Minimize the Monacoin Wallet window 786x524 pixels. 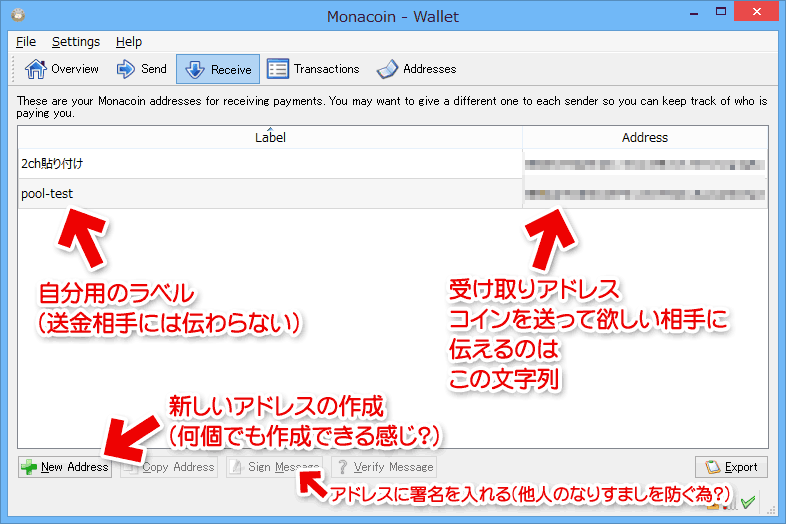tap(694, 13)
